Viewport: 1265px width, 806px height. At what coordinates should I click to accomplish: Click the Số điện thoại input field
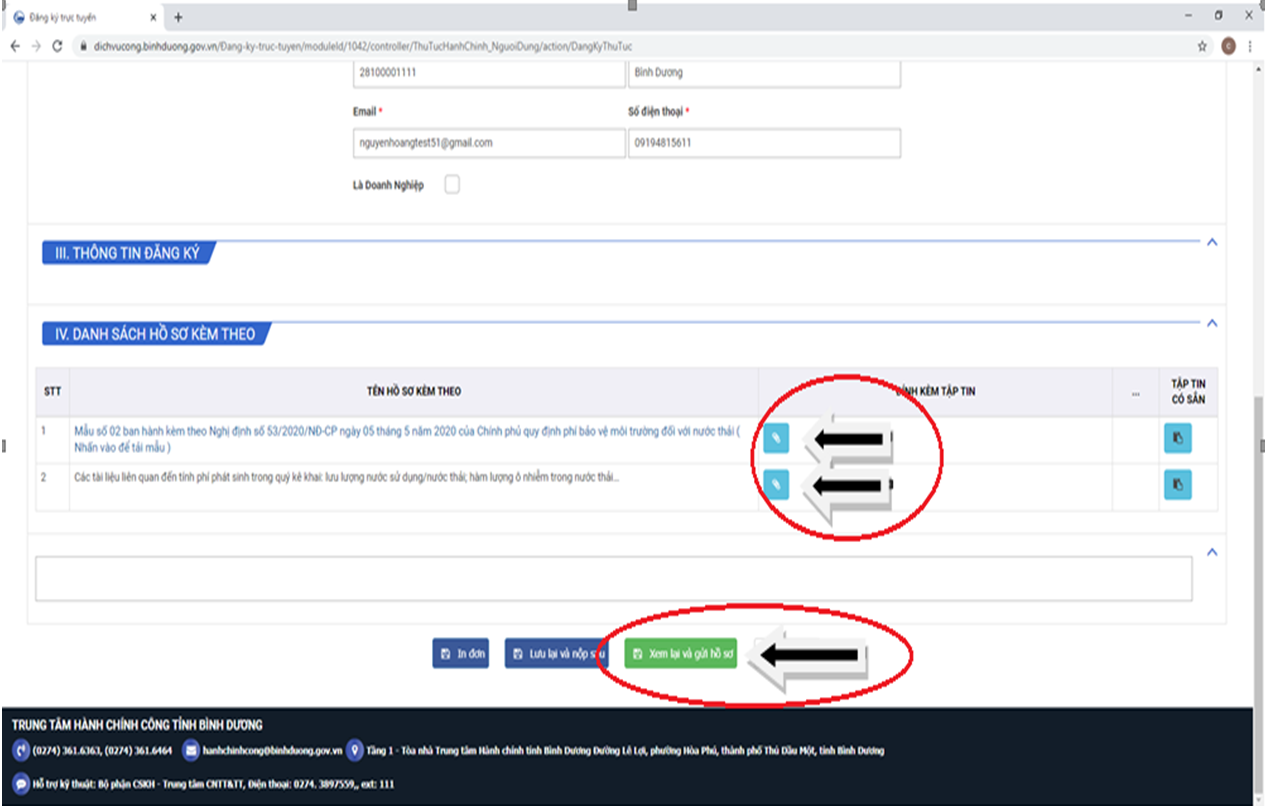coord(764,143)
